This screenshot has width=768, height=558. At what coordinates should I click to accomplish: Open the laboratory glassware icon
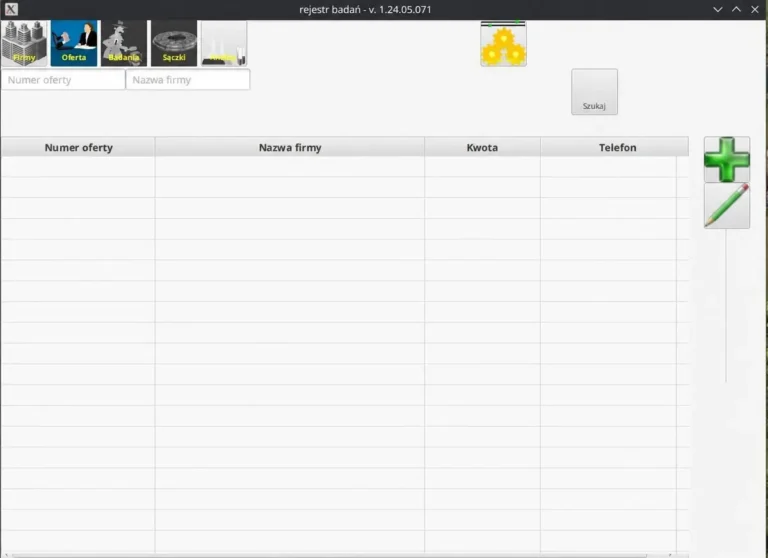pos(224,43)
